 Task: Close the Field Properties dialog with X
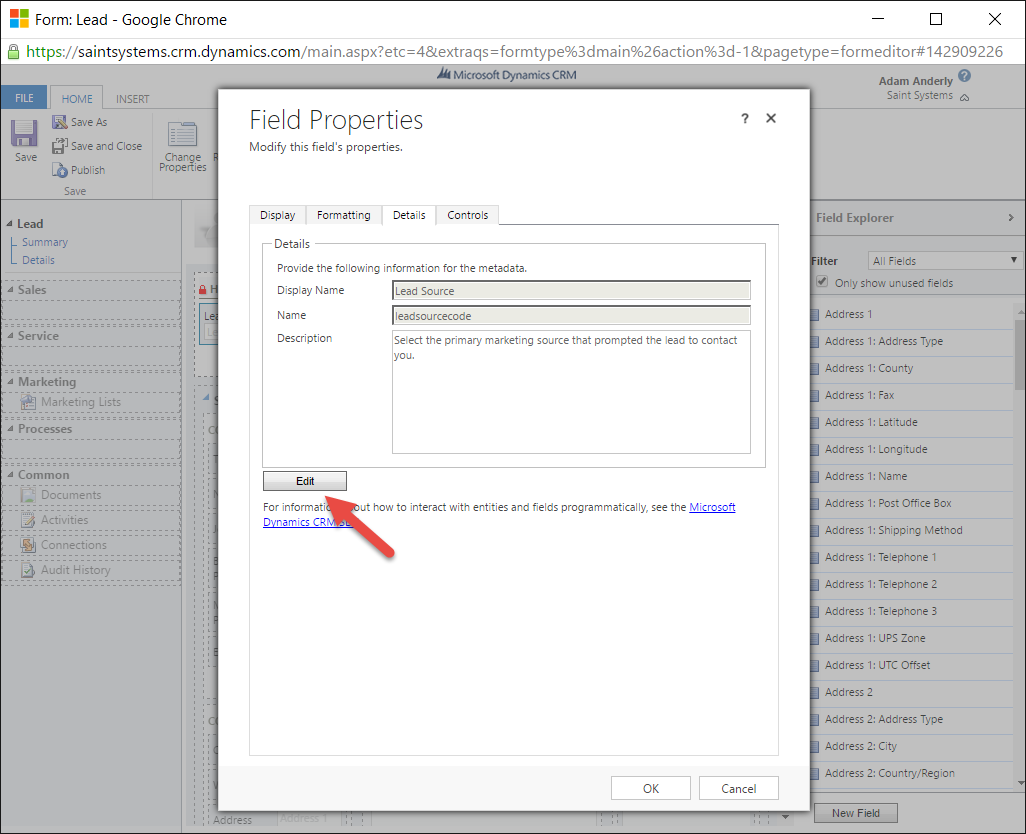pos(771,118)
